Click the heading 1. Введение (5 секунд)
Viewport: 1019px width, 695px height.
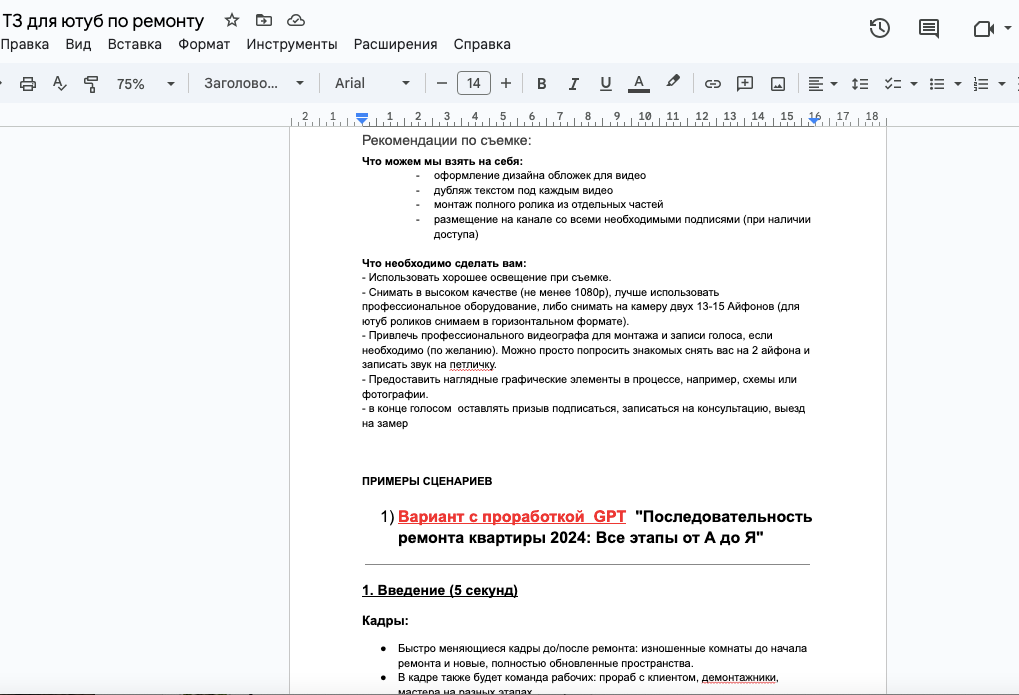click(x=440, y=590)
